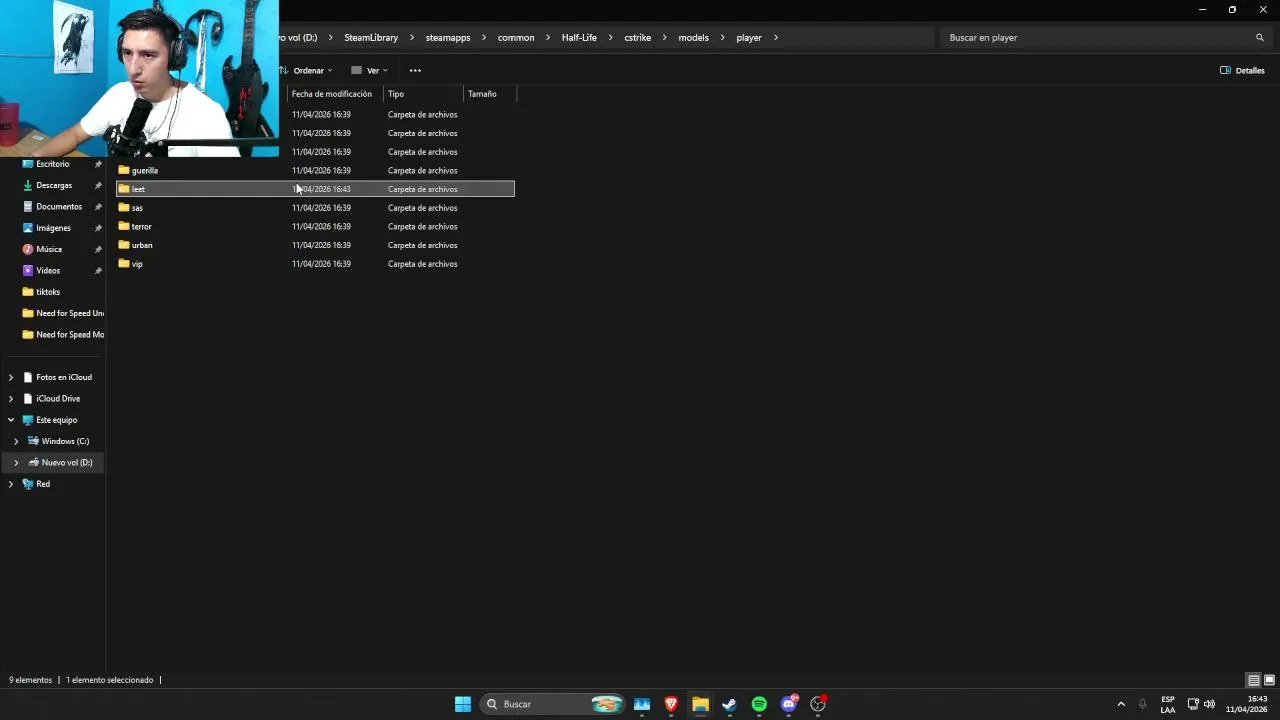Open Documentos in the sidebar
Image resolution: width=1280 pixels, height=720 pixels.
[59, 206]
